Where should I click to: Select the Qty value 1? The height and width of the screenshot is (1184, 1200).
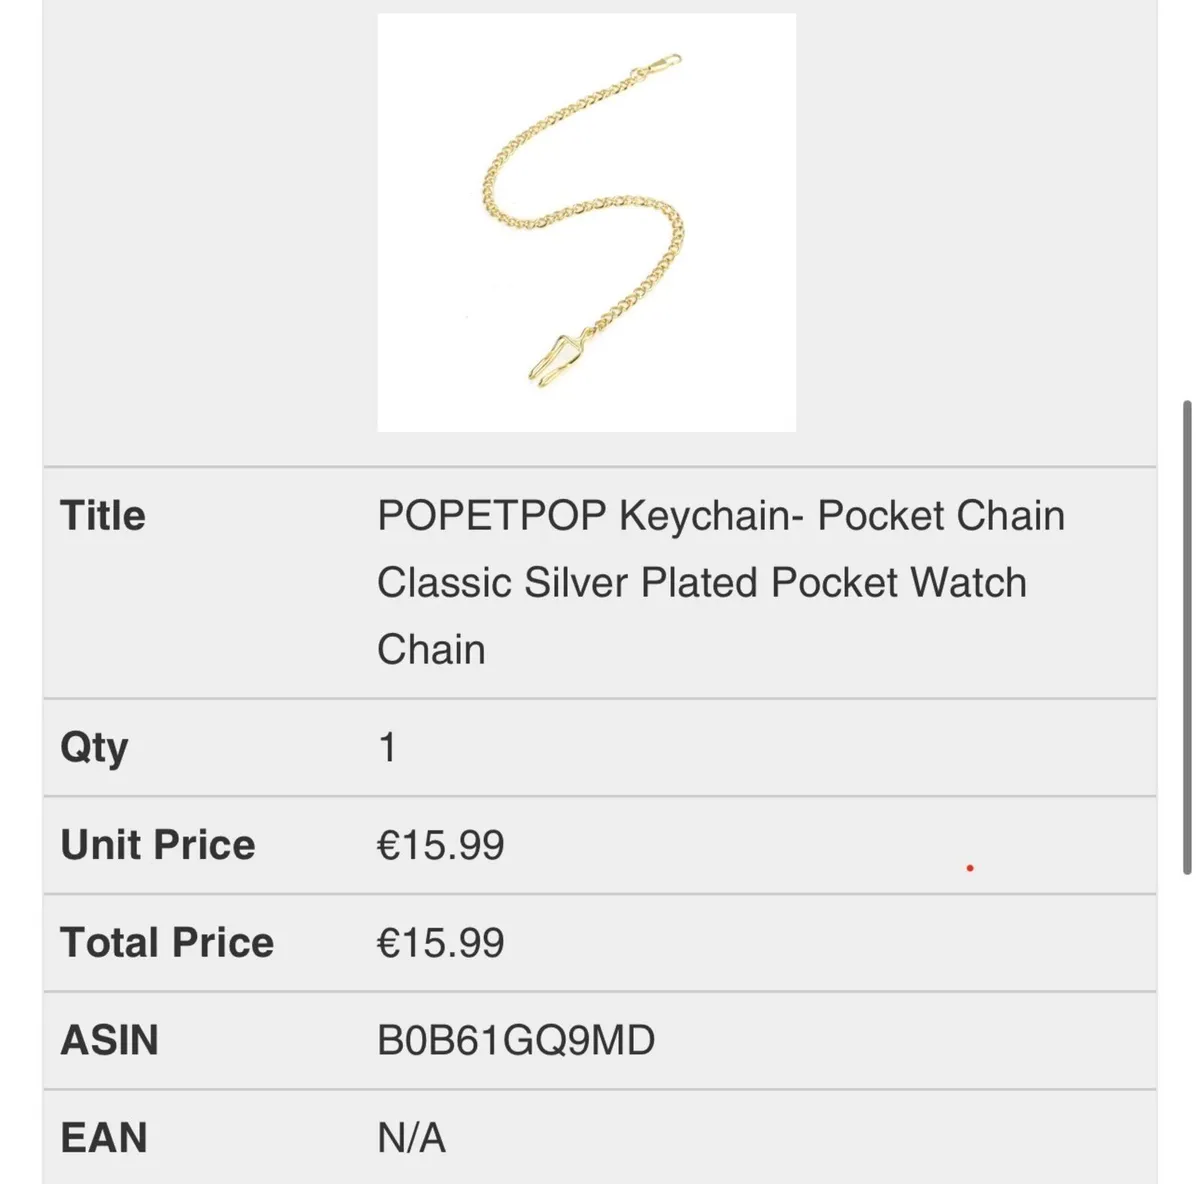pyautogui.click(x=388, y=748)
